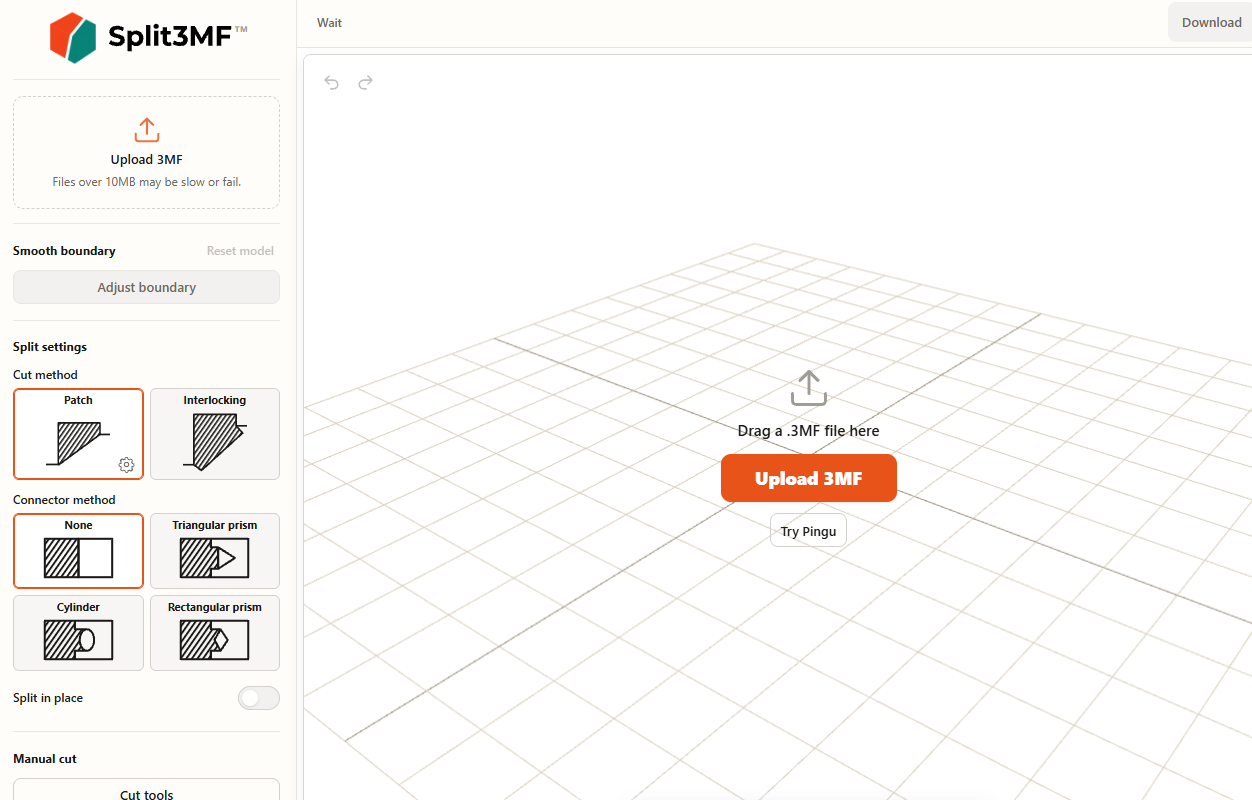Viewport: 1252px width, 800px height.
Task: Click Adjust boundary button
Action: [146, 287]
